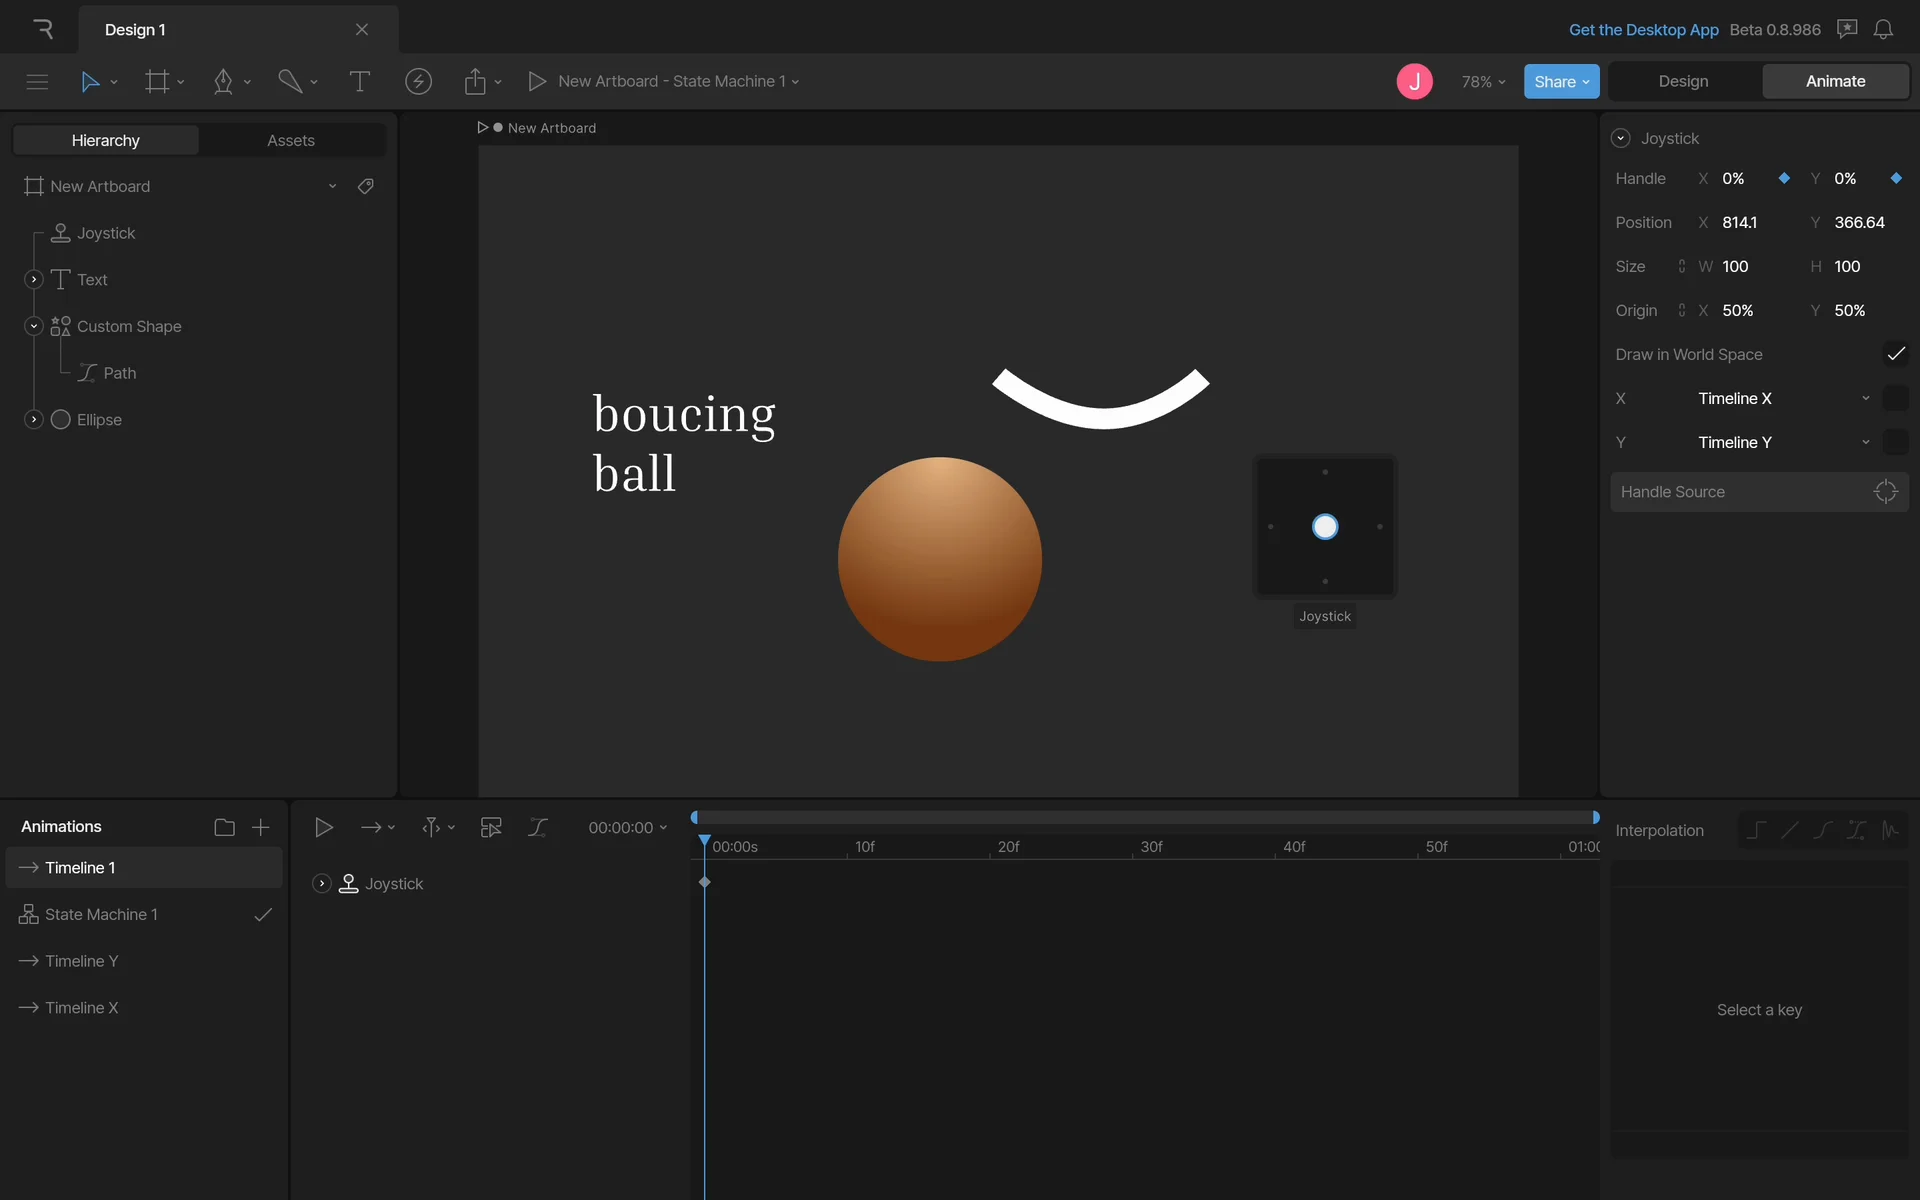This screenshot has width=1920, height=1200.
Task: Toggle Handle X keyframe diamond
Action: pos(1784,178)
